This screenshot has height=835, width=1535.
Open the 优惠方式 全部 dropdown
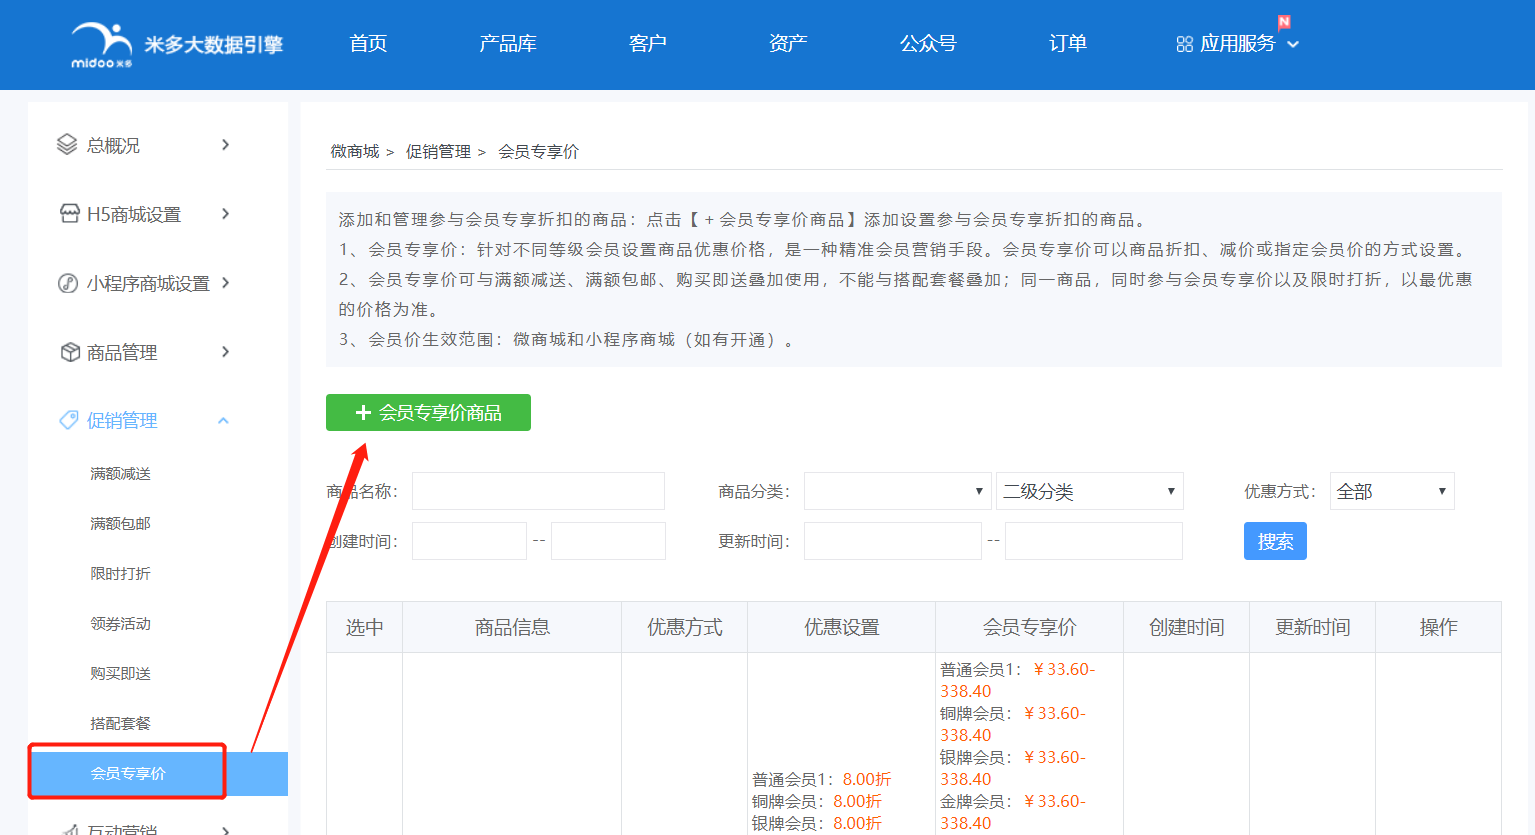pos(1392,491)
